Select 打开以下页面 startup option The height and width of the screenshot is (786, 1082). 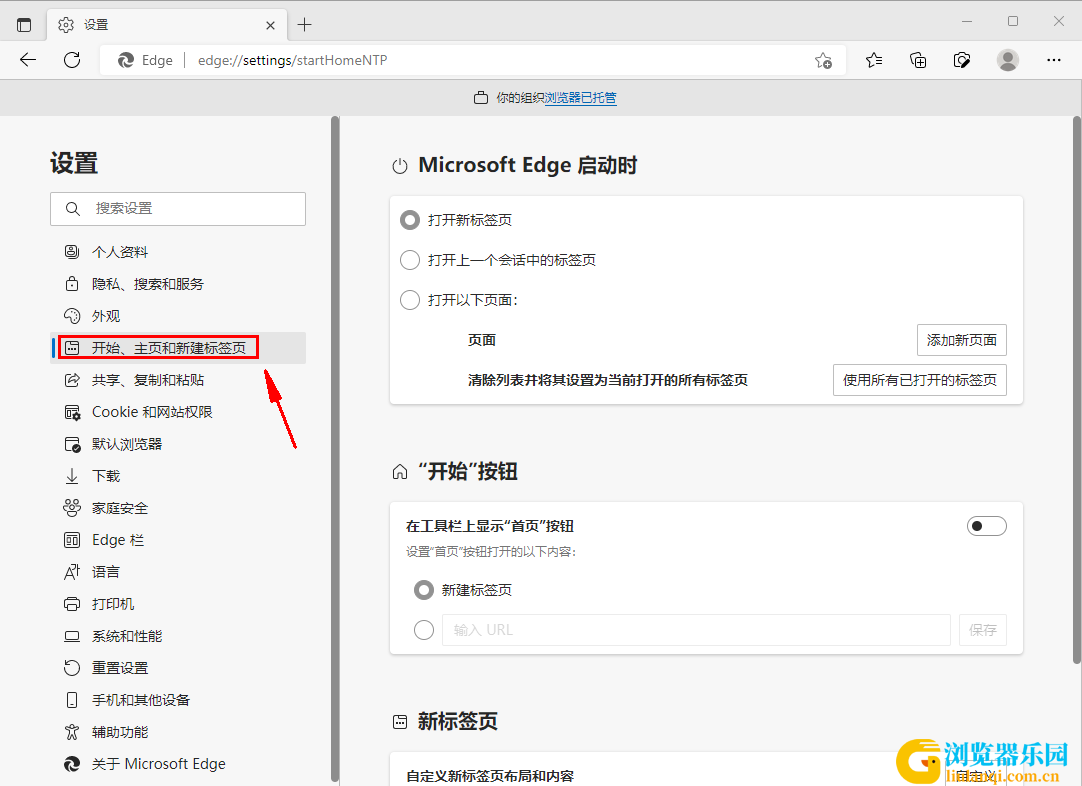410,300
